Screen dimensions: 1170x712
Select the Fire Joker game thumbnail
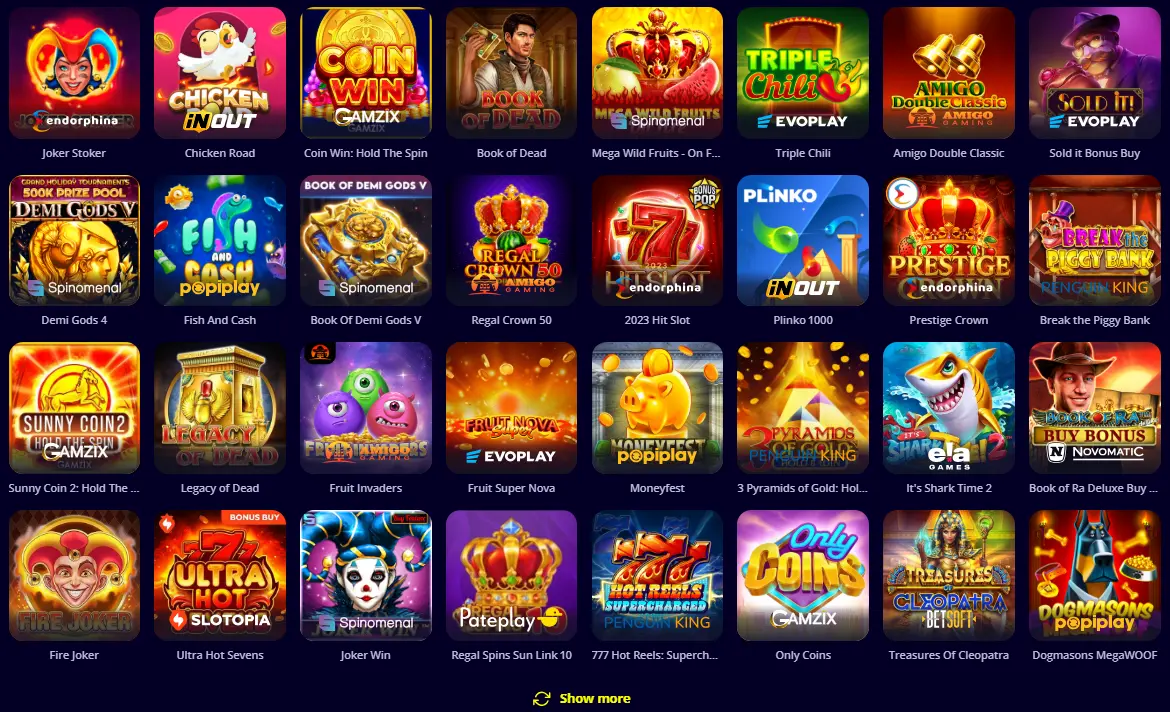[74, 575]
